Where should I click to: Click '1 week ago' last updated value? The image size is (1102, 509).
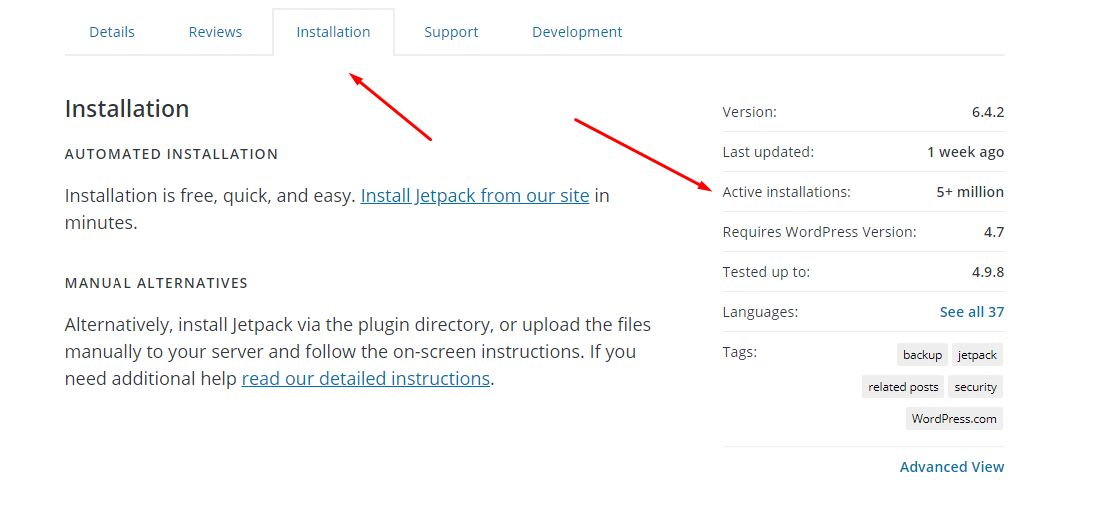(x=966, y=152)
